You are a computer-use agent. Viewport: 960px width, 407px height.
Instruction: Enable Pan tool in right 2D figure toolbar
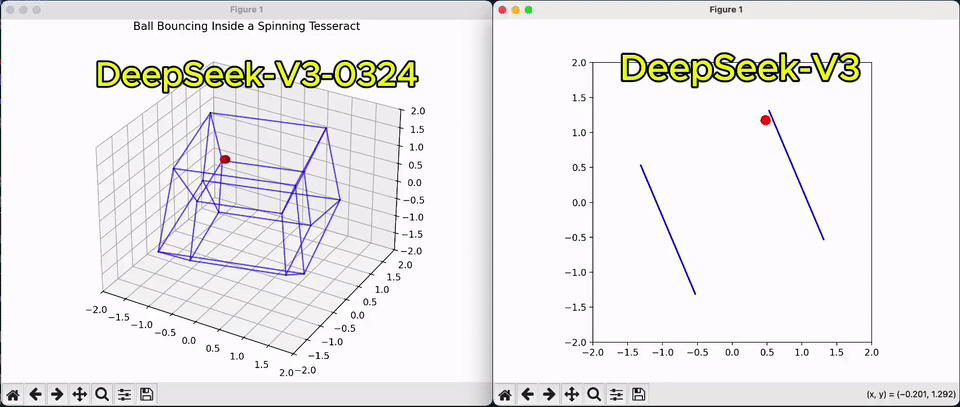coord(571,394)
